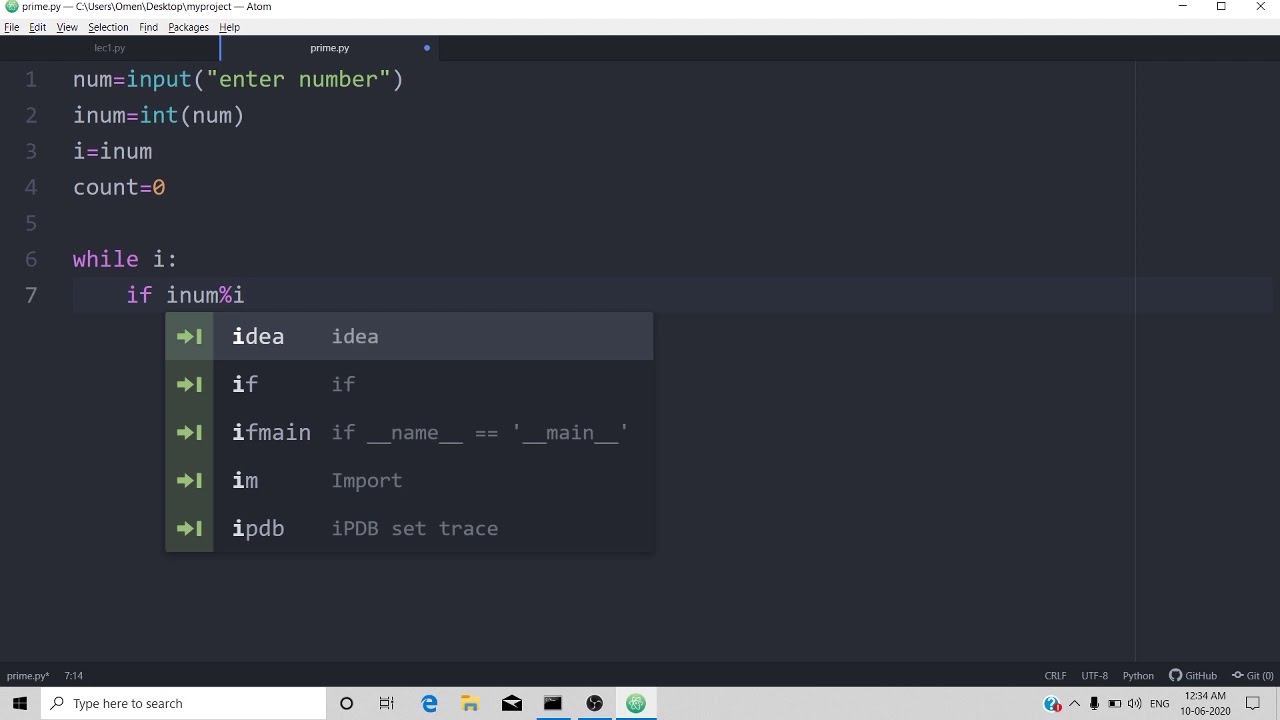This screenshot has height=720, width=1280.
Task: Change UTF-8 file encoding
Action: 1094,676
